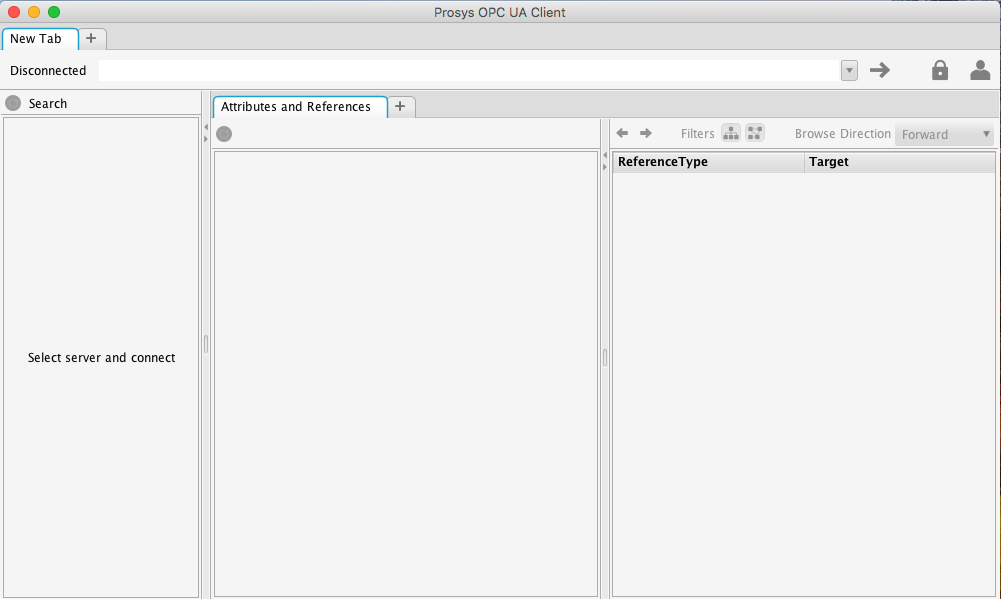The image size is (1001, 599).
Task: Add a new connection tab with plus
Action: coord(91,39)
